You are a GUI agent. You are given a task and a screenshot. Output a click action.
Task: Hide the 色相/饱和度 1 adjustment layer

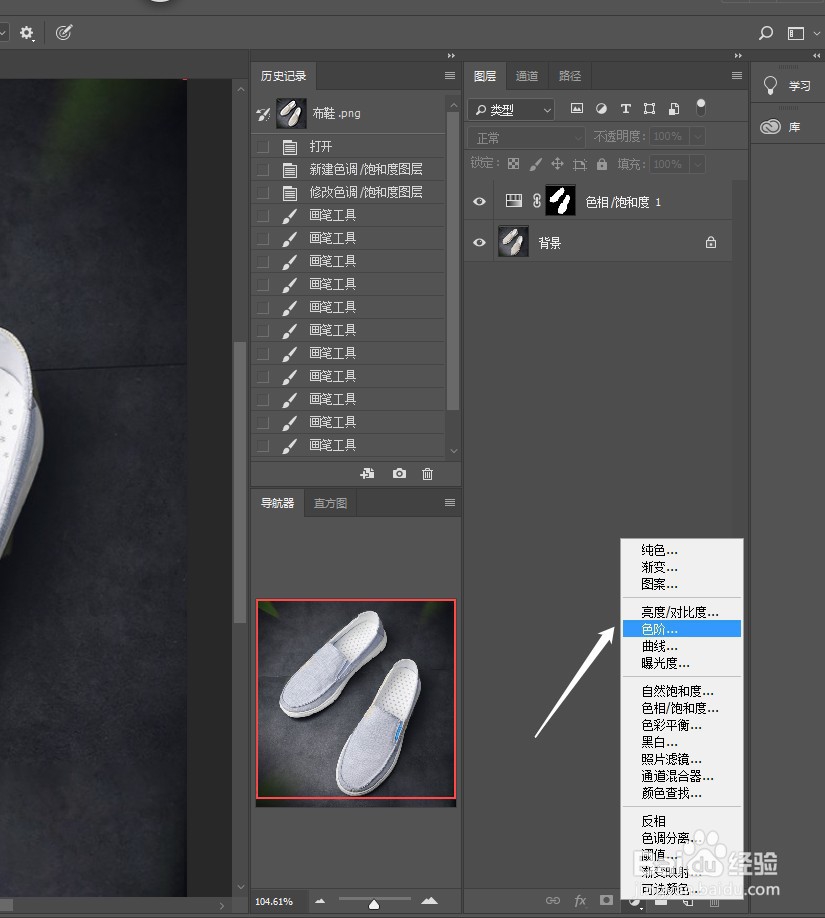(x=479, y=201)
